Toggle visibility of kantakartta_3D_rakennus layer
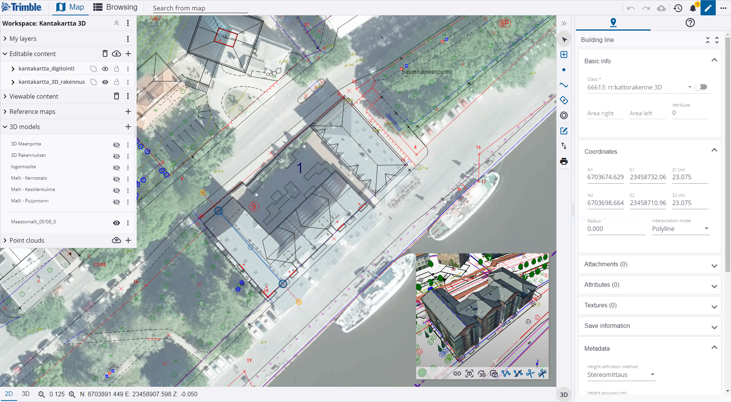 click(x=105, y=82)
